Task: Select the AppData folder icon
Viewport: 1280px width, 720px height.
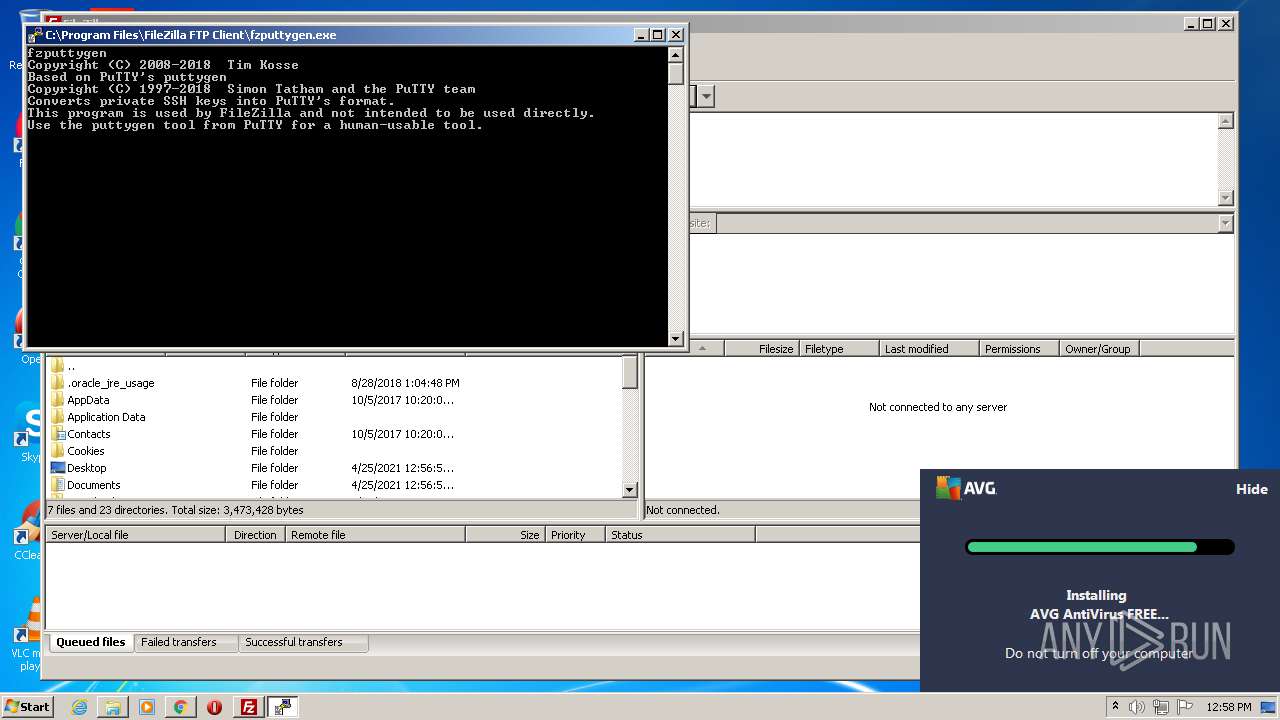Action: tap(57, 400)
